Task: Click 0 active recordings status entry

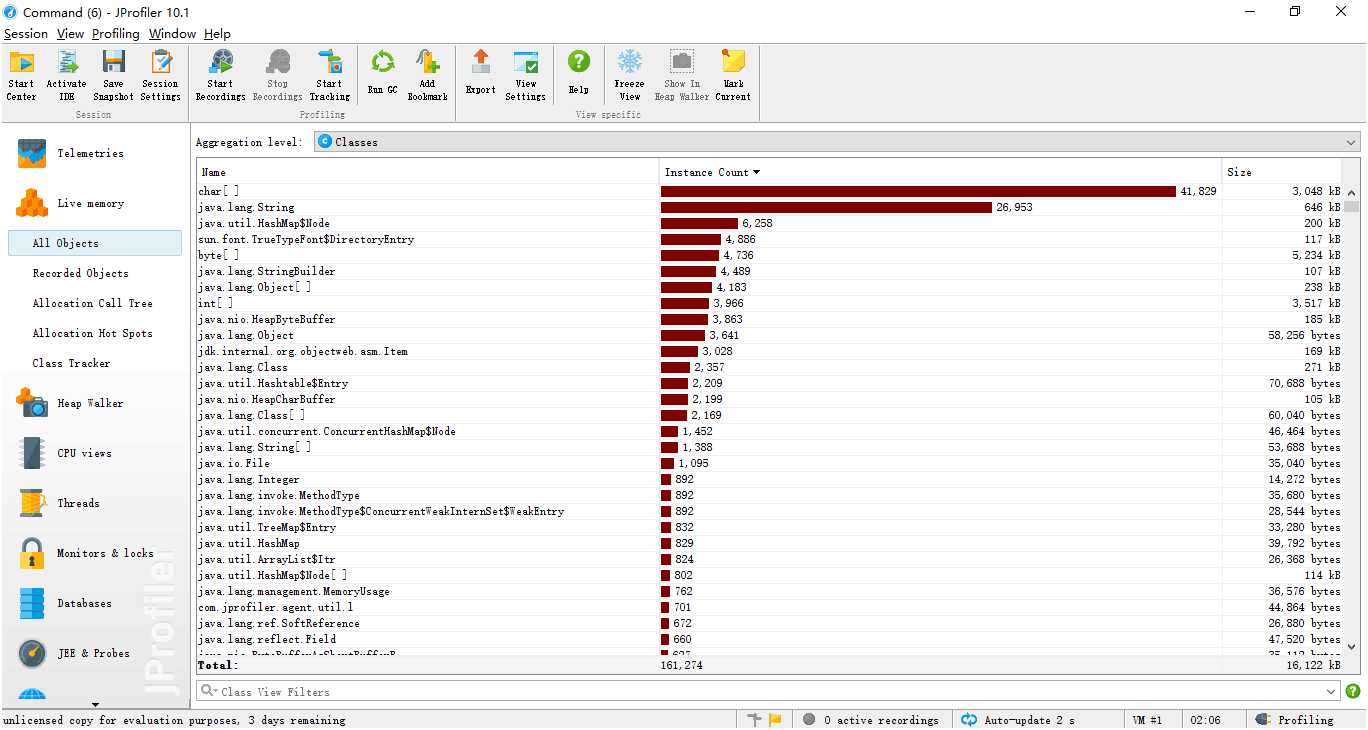Action: [x=870, y=719]
